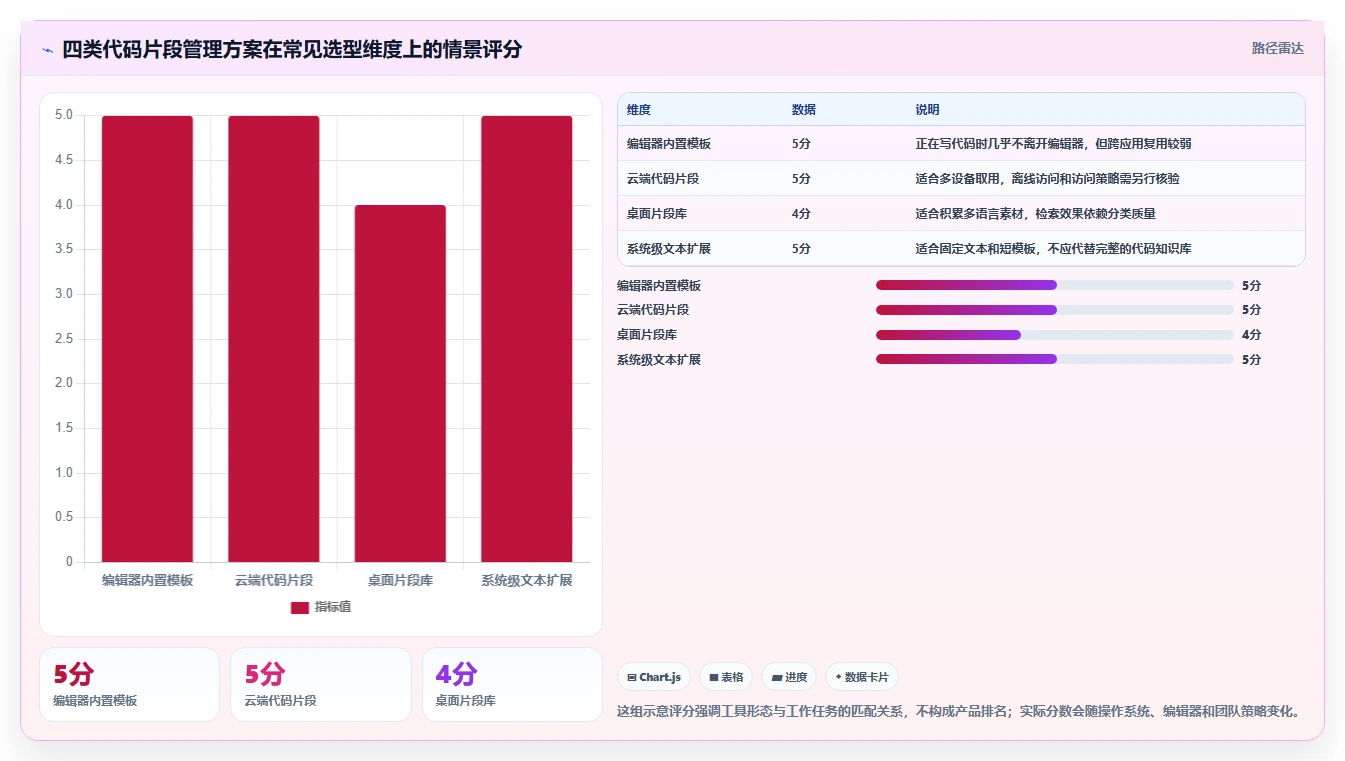Click the 进度 tag chip
Image resolution: width=1345 pixels, height=761 pixels.
tap(789, 677)
